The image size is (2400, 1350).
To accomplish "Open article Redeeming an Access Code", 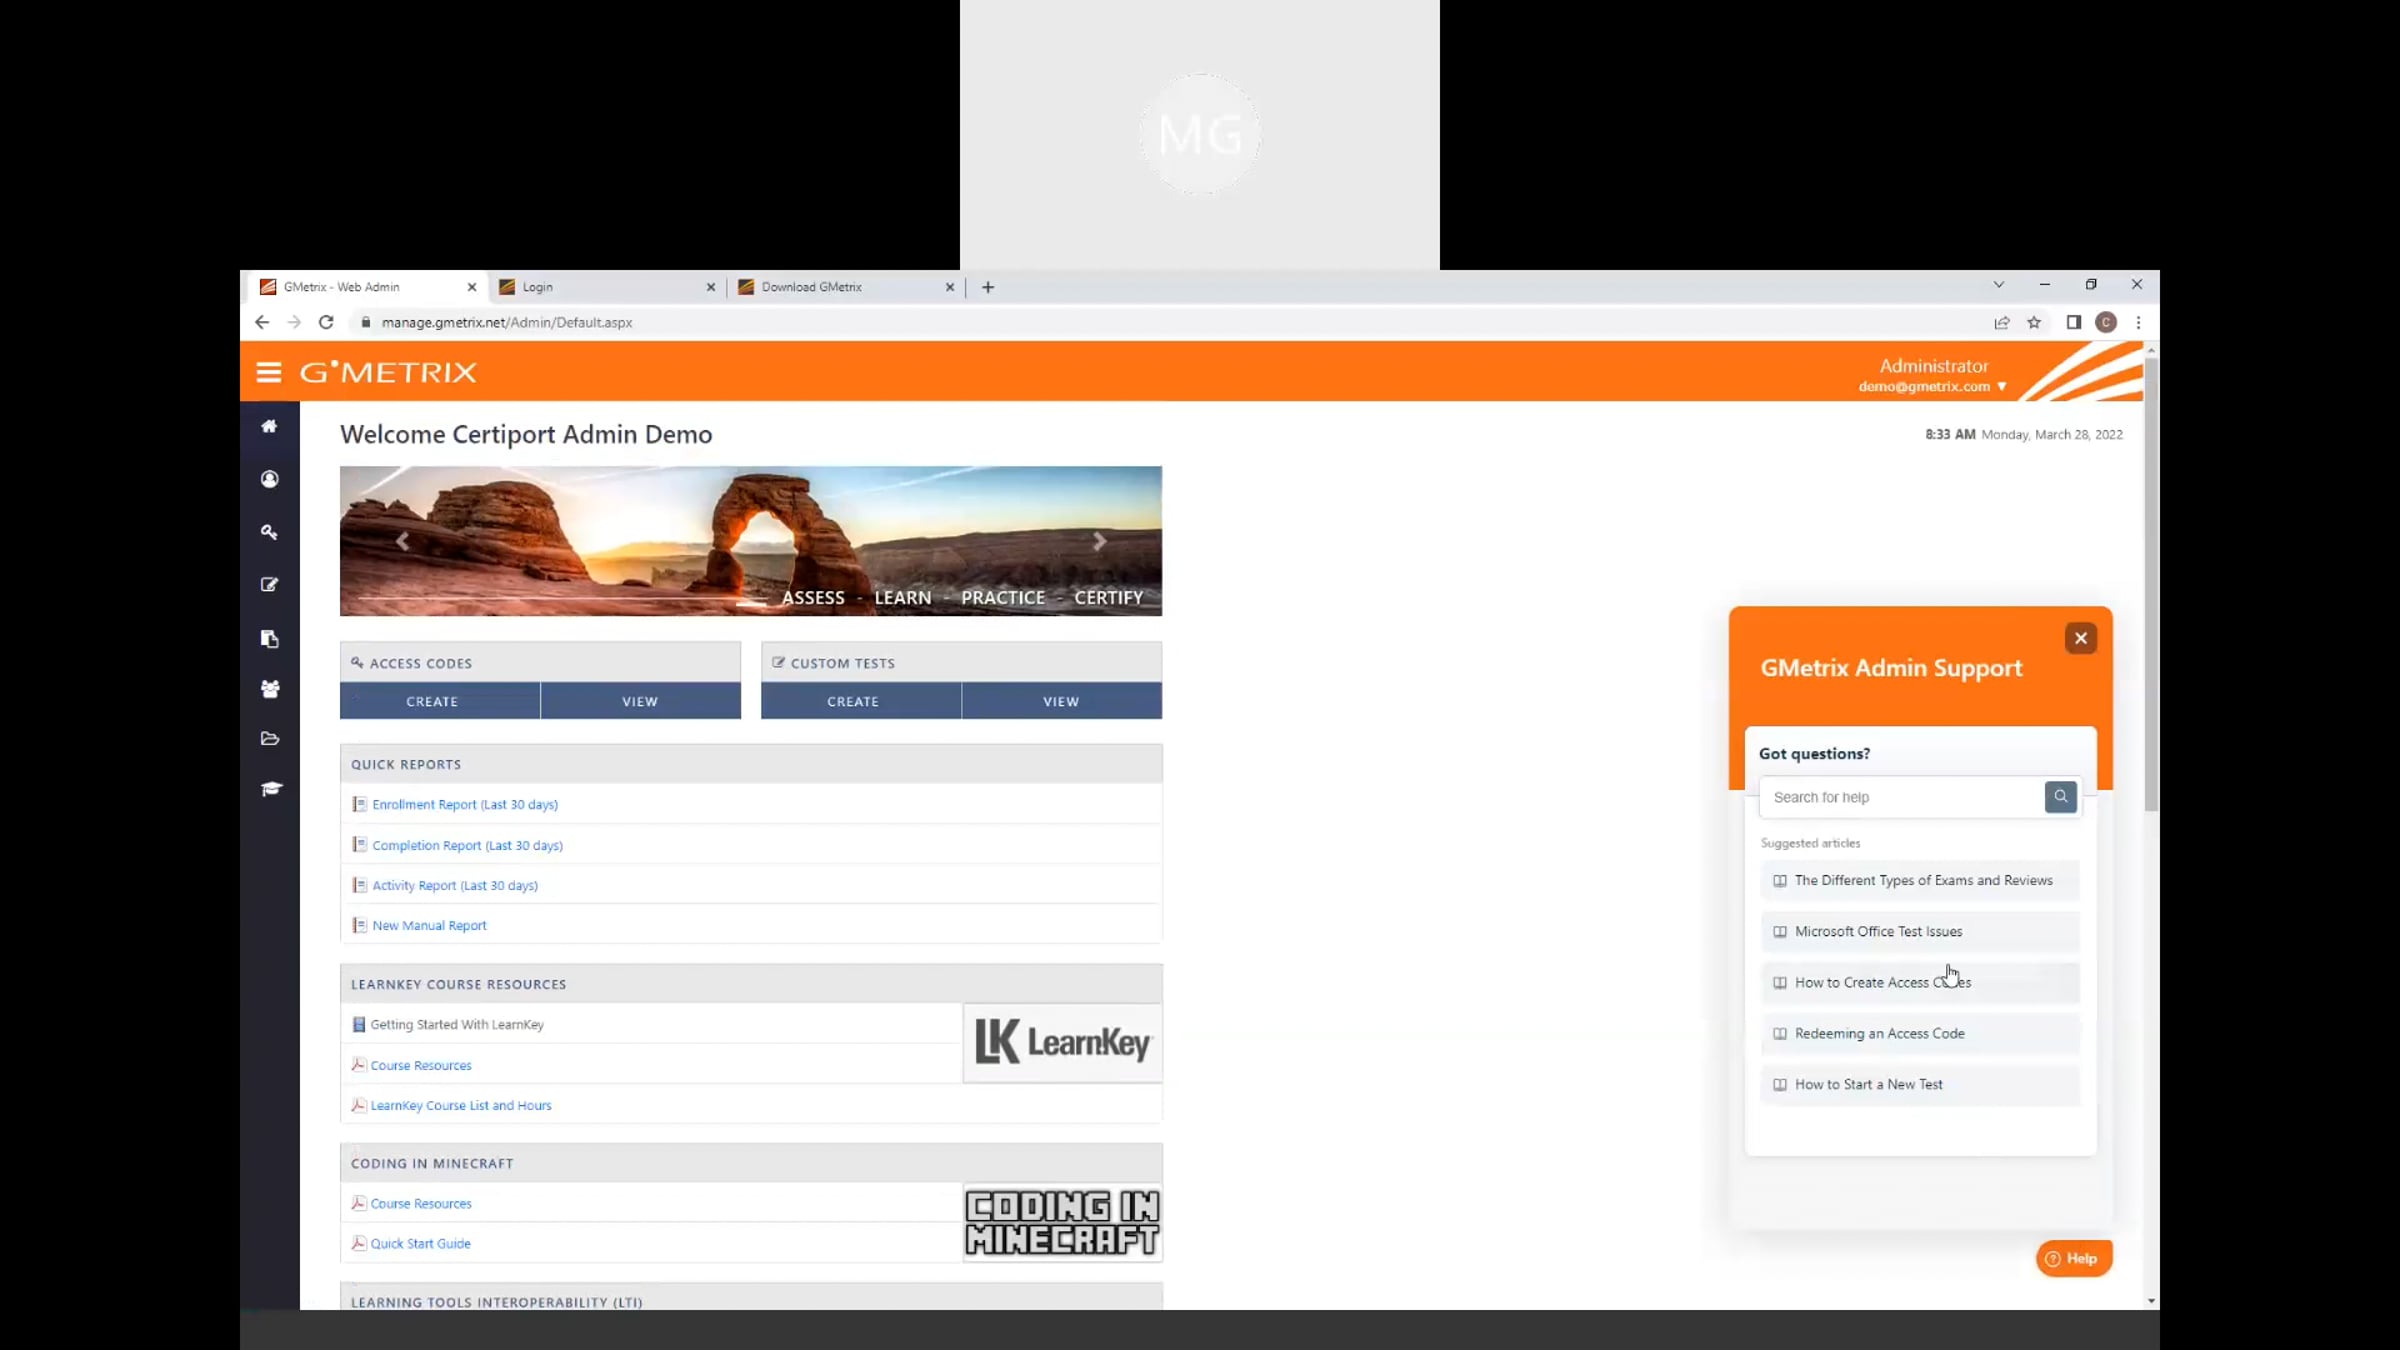I will coord(1920,1033).
